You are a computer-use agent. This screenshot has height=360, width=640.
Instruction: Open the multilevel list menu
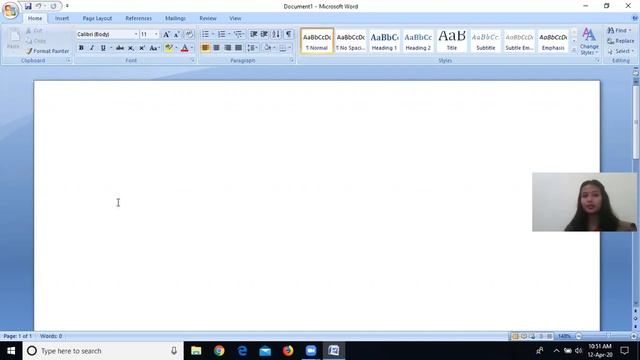click(x=238, y=34)
